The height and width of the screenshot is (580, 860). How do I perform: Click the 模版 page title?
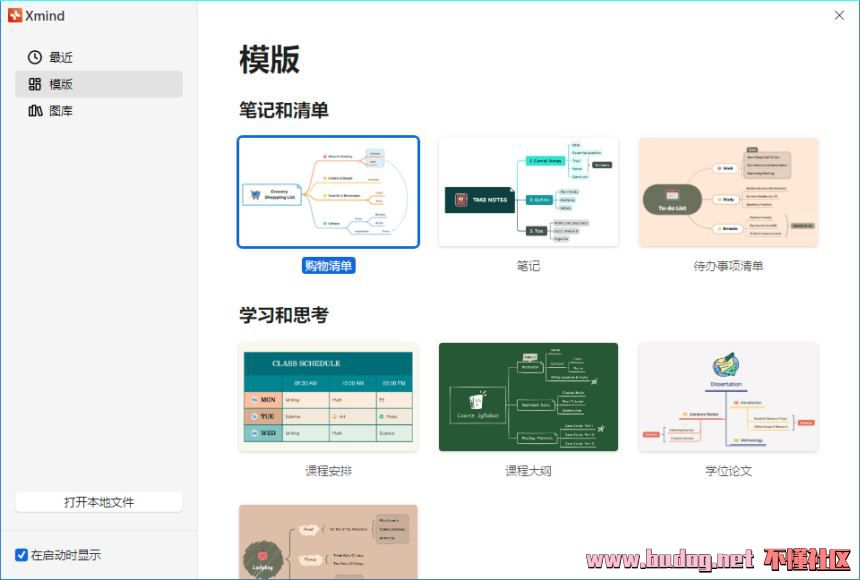point(269,59)
